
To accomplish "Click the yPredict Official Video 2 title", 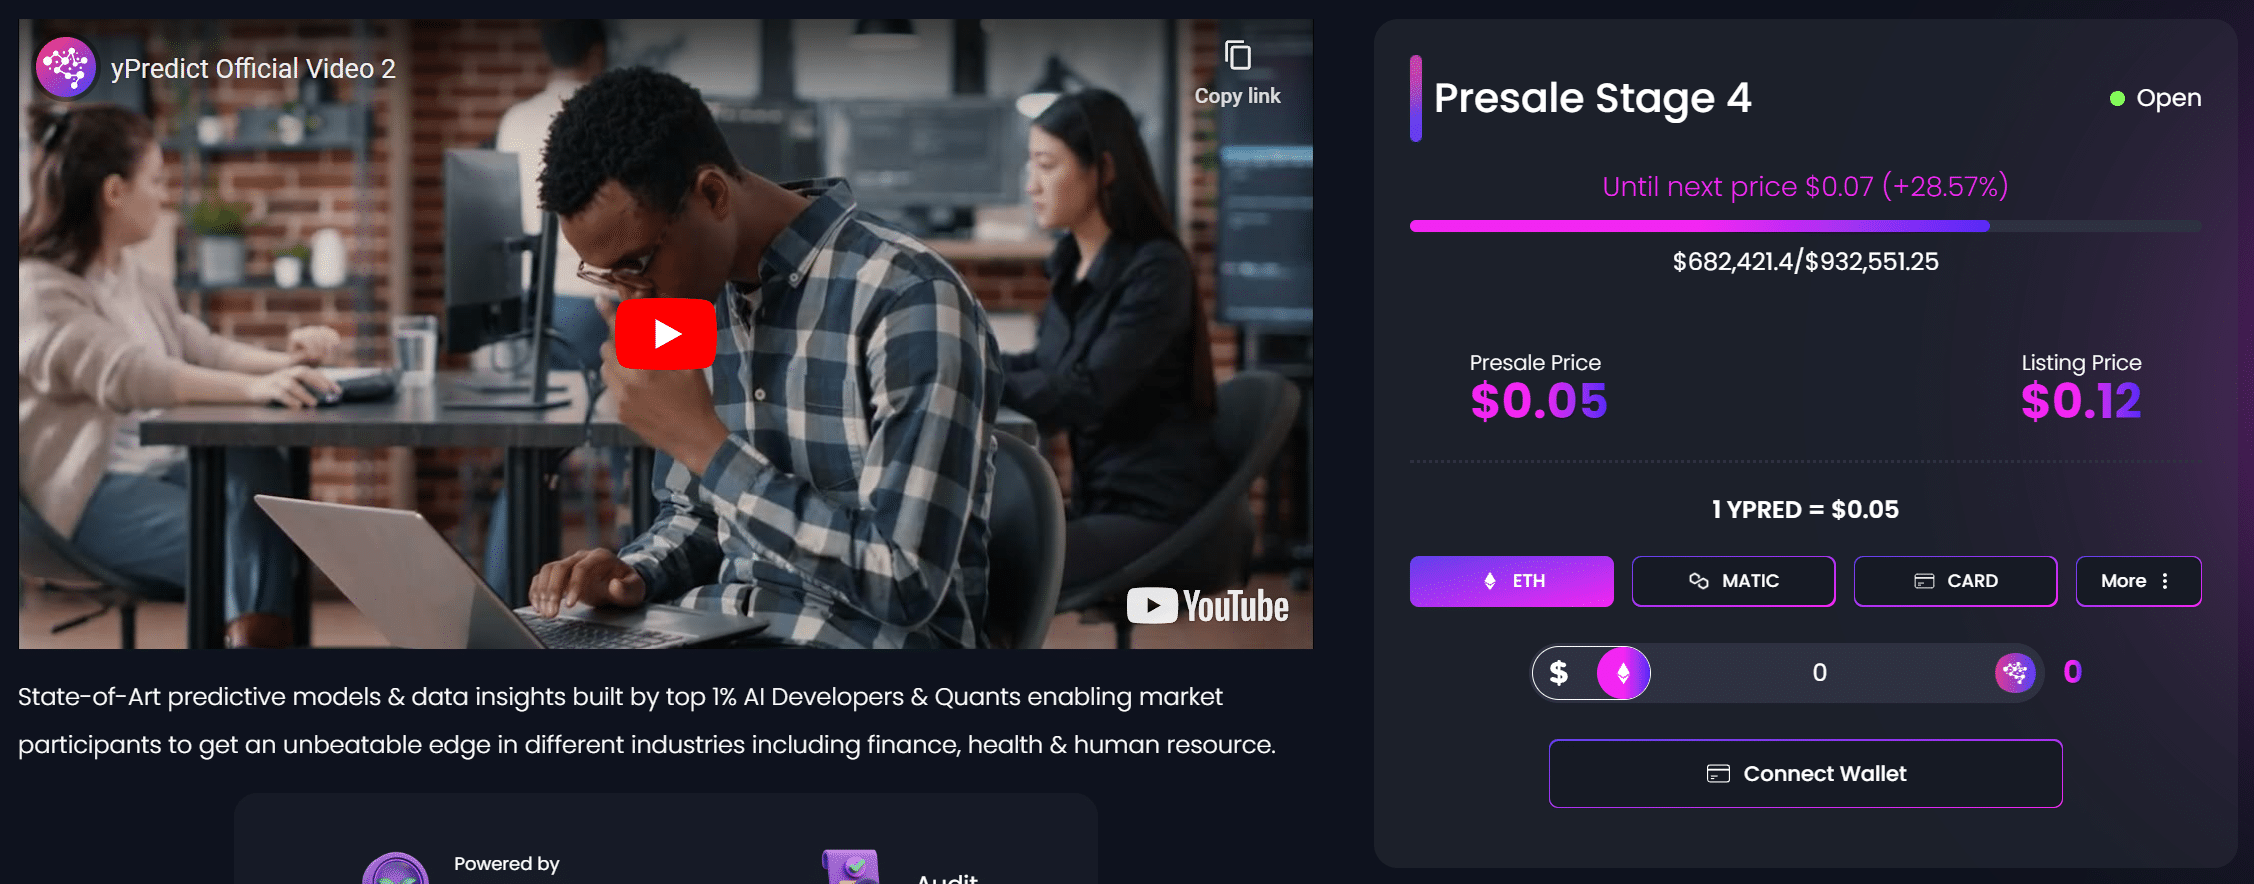I will [253, 69].
